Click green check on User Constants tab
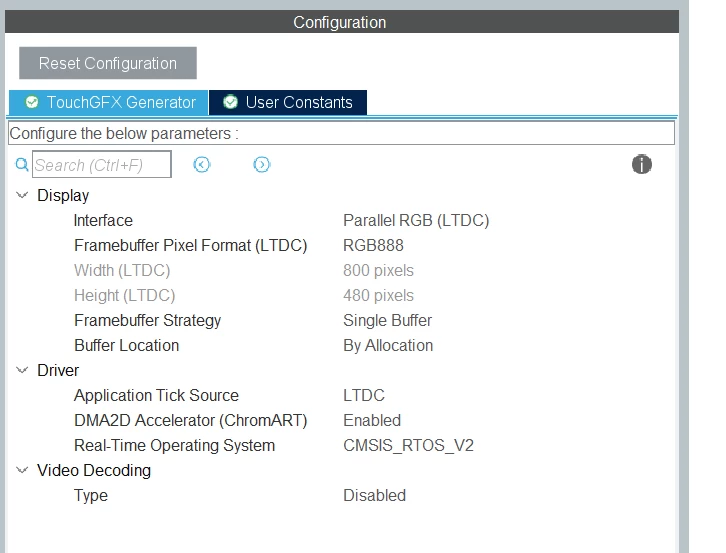 click(x=231, y=102)
